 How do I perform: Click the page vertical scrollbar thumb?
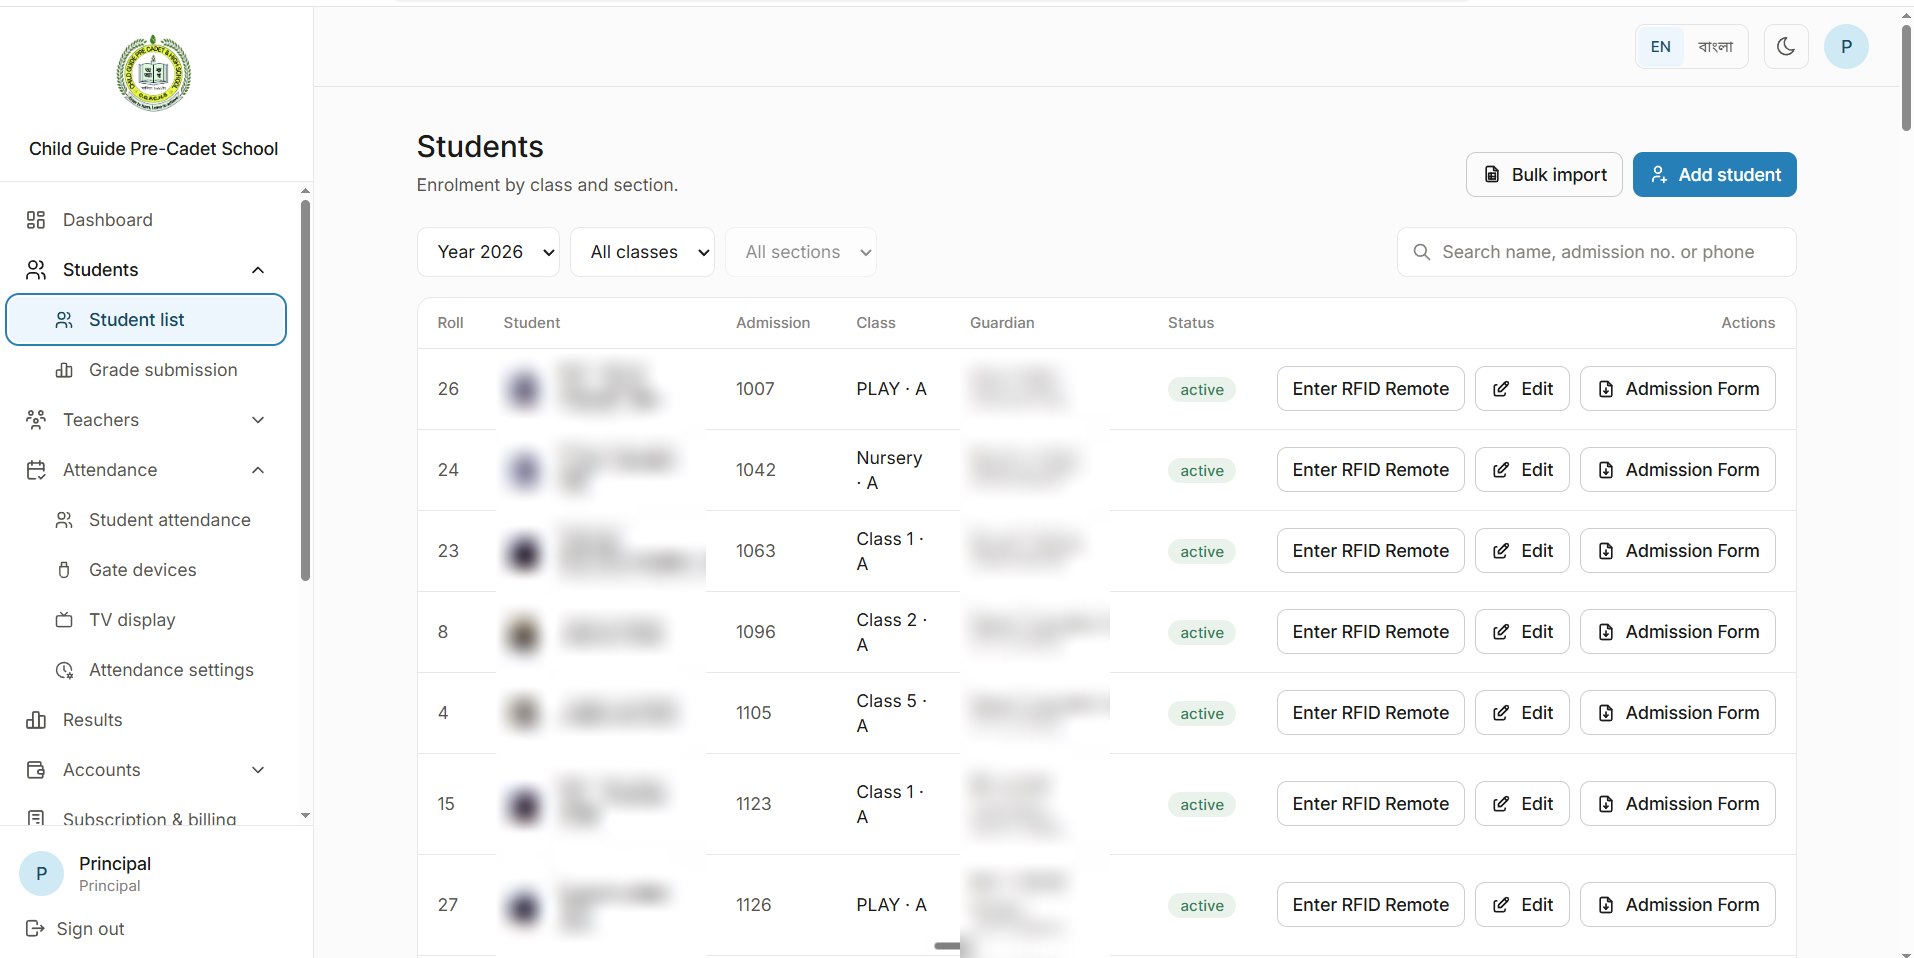tap(1906, 78)
